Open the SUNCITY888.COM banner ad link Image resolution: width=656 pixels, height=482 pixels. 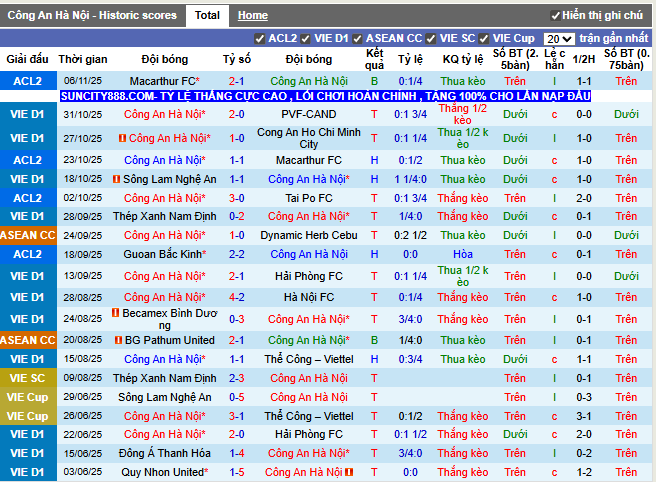[325, 96]
